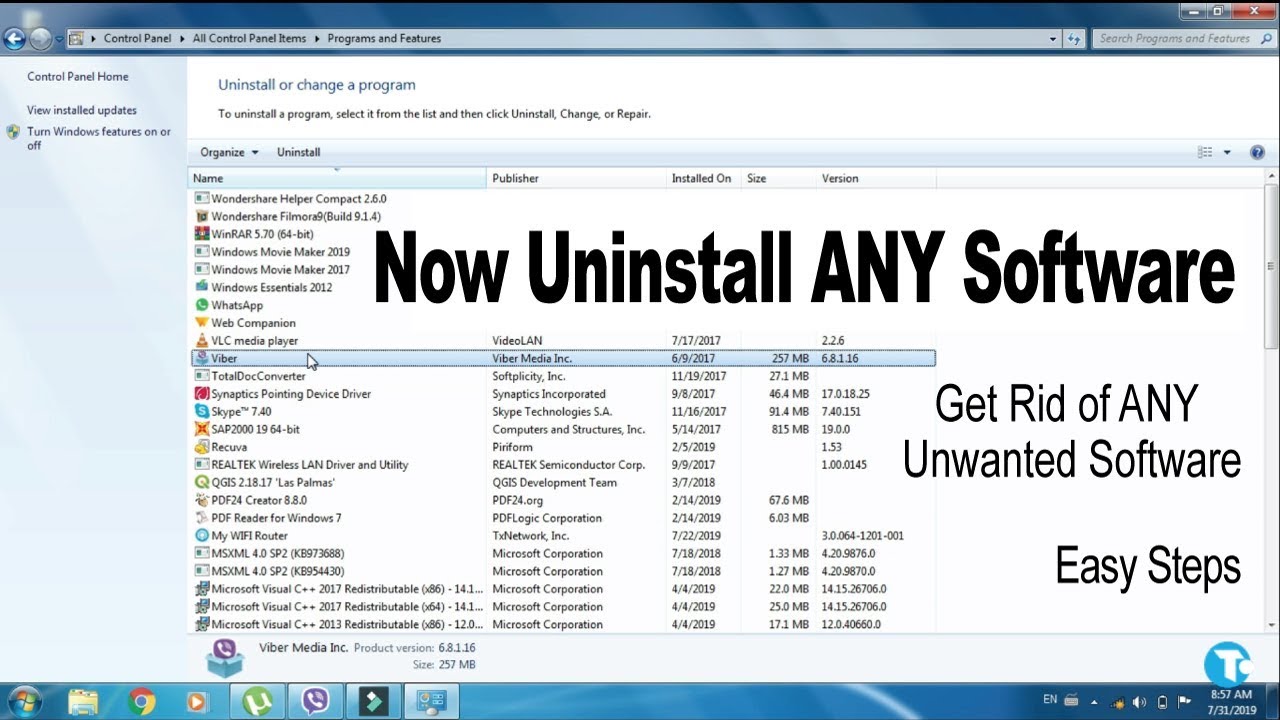The image size is (1280, 720).
Task: Select the PDF24 Creator 8.8.0 icon
Action: click(202, 500)
